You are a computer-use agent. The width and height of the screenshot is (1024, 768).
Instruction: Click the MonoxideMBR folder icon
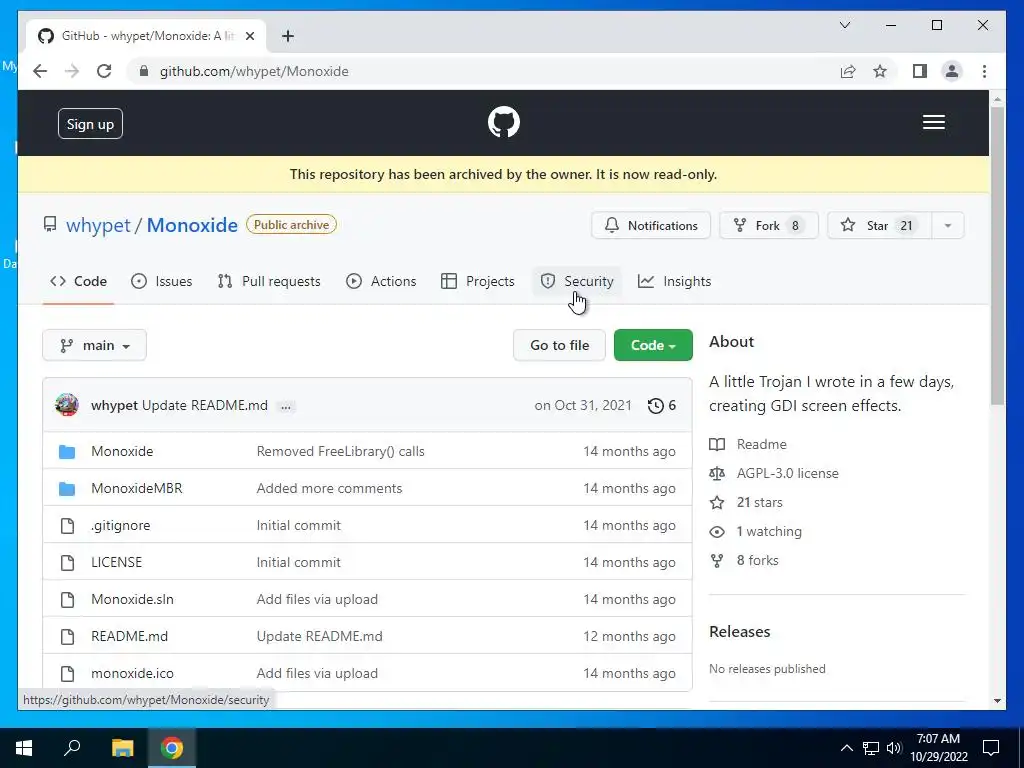pos(67,488)
